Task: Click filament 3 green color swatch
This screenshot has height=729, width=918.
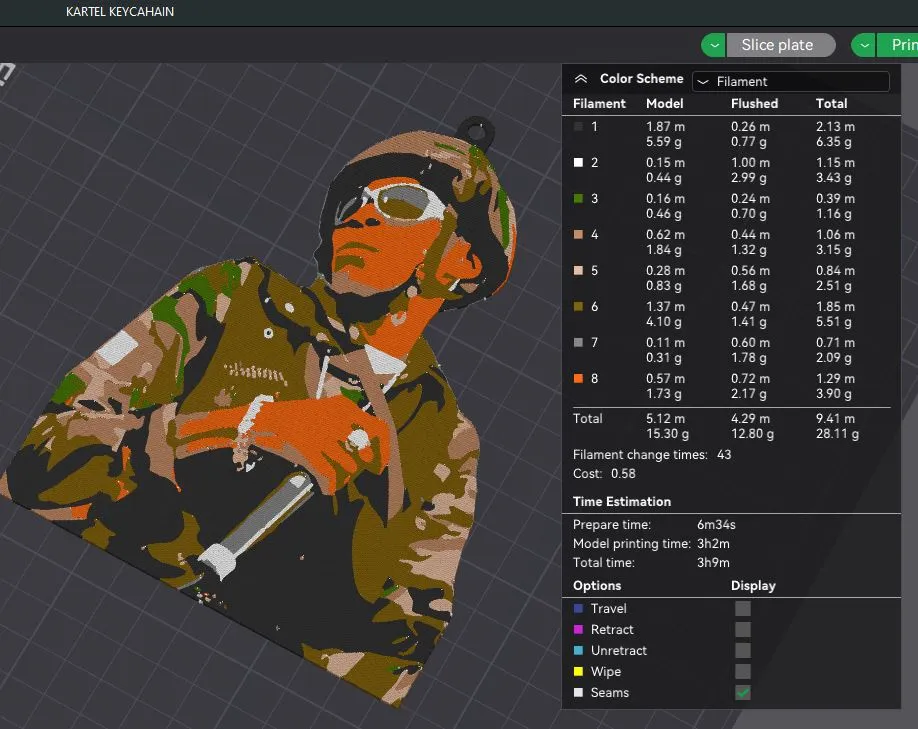Action: tap(578, 198)
